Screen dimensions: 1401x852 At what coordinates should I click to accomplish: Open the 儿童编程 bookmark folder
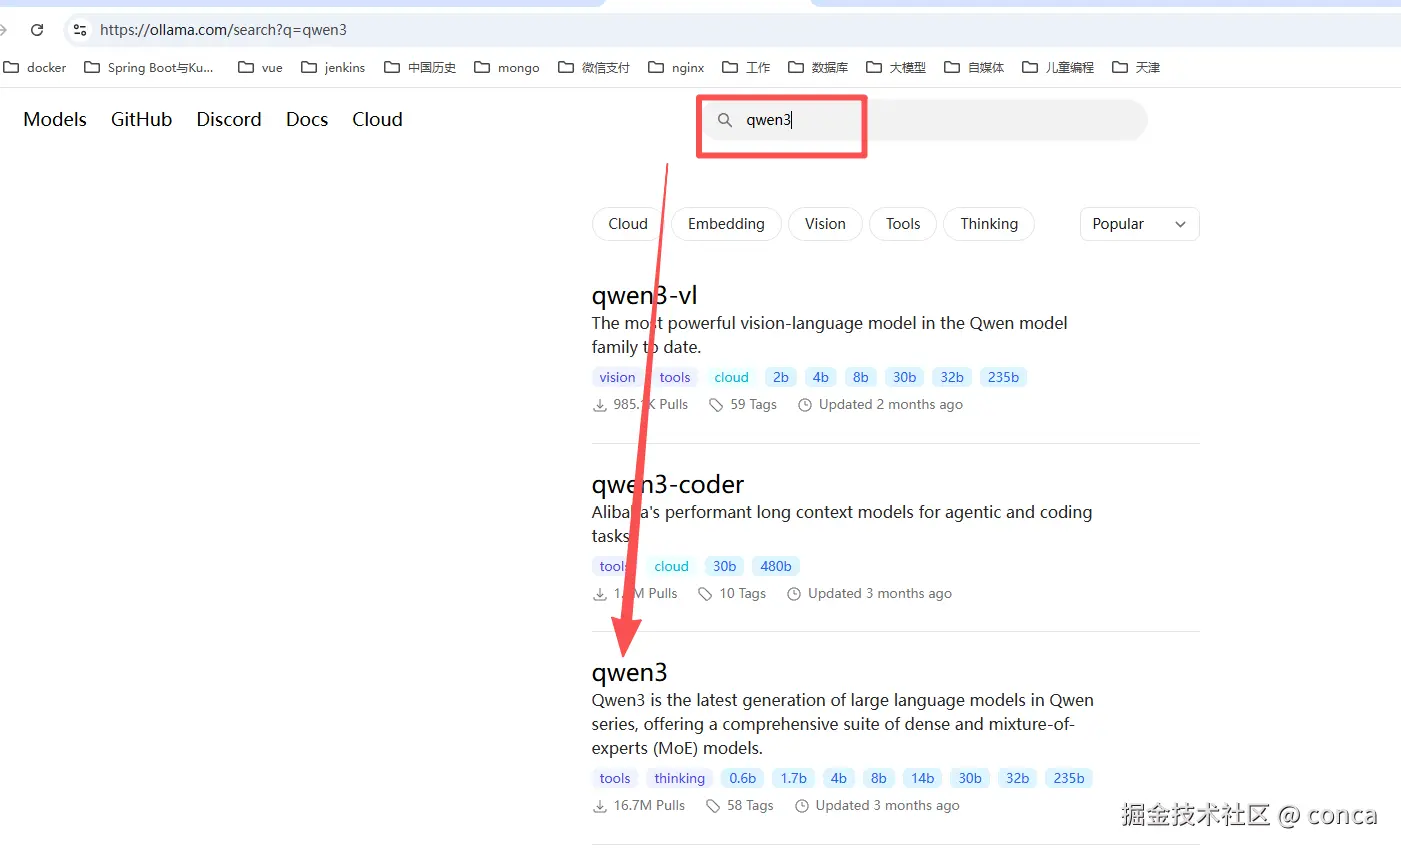tap(1058, 67)
